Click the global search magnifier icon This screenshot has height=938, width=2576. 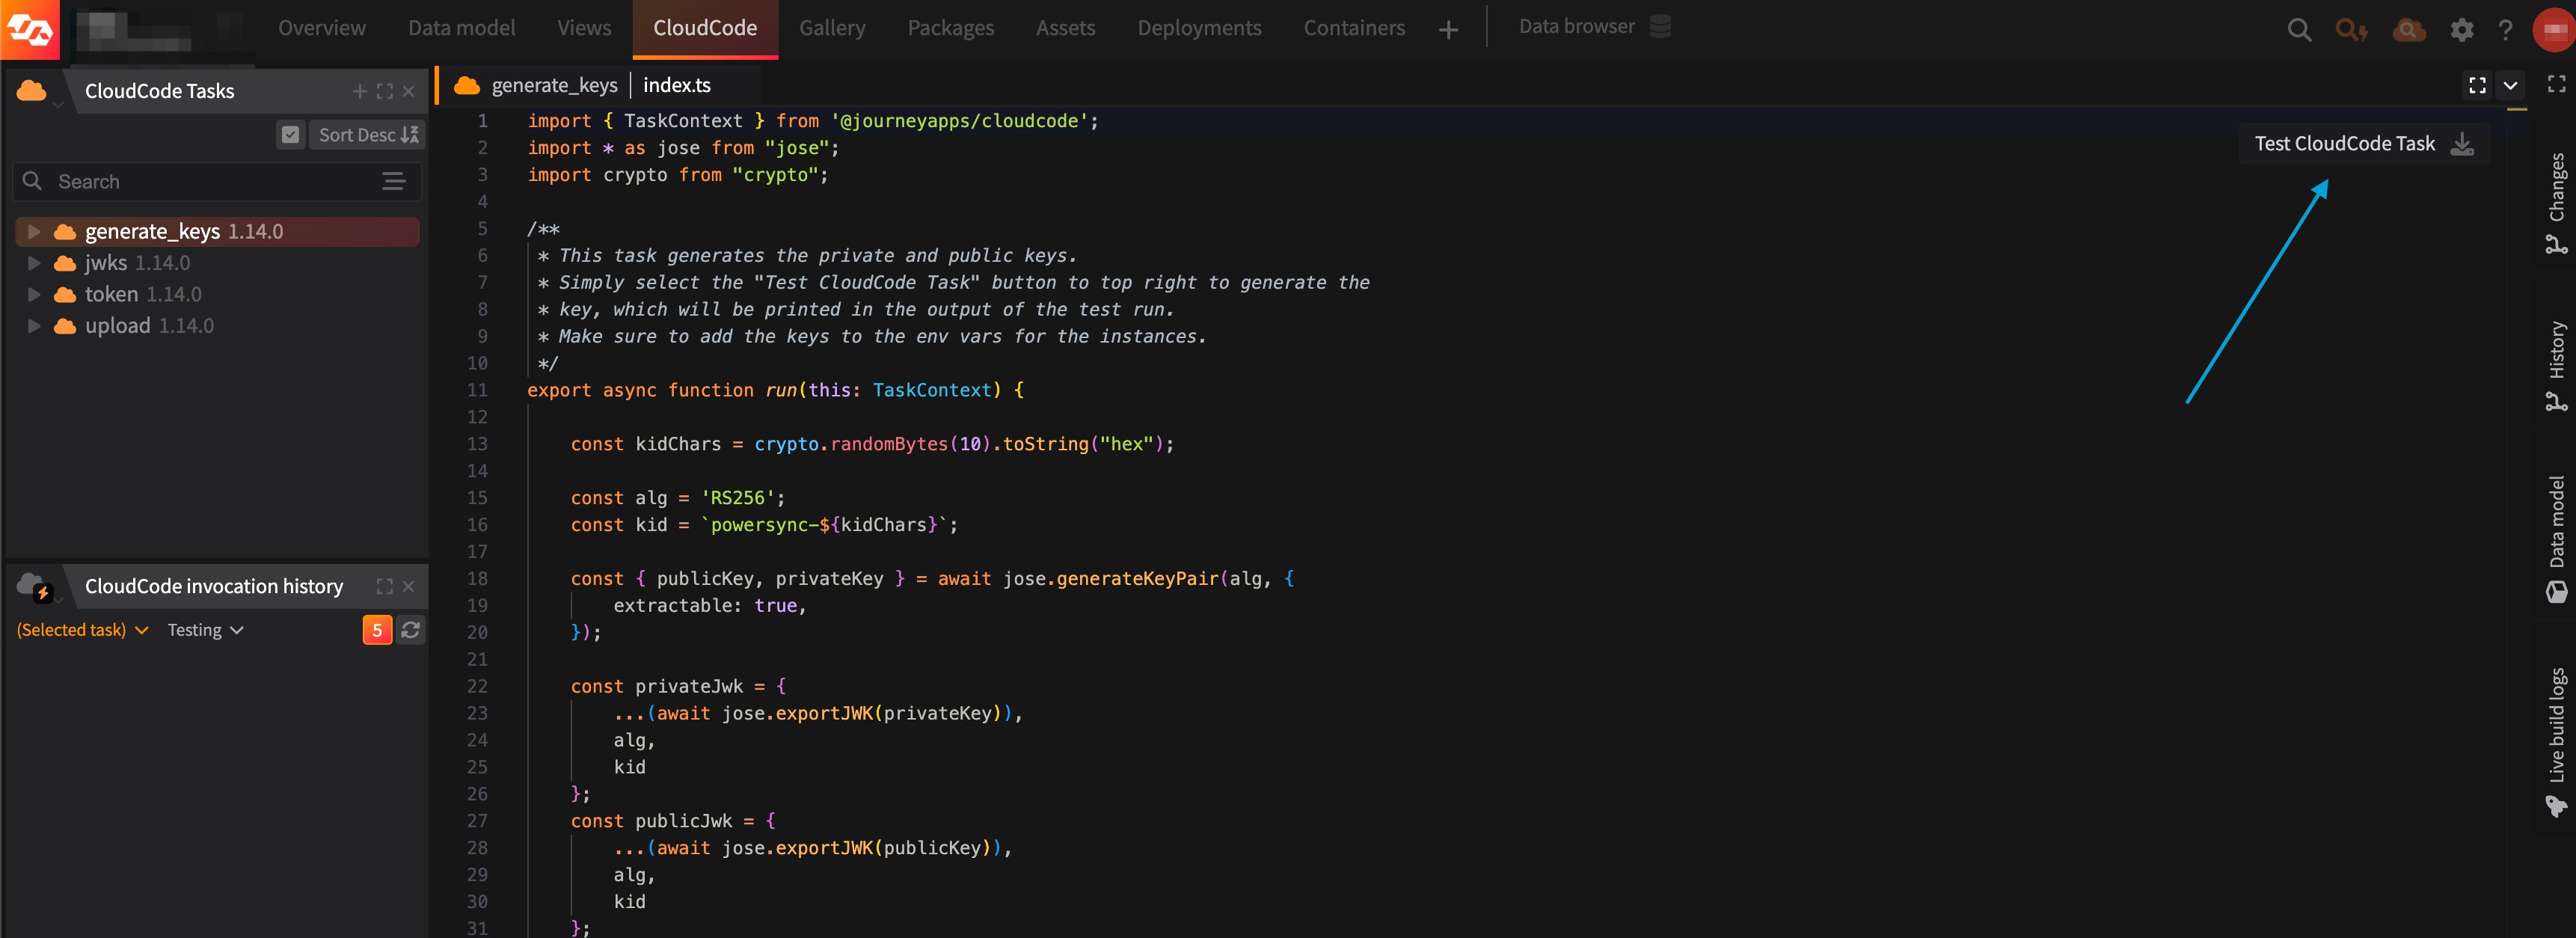tap(2299, 29)
